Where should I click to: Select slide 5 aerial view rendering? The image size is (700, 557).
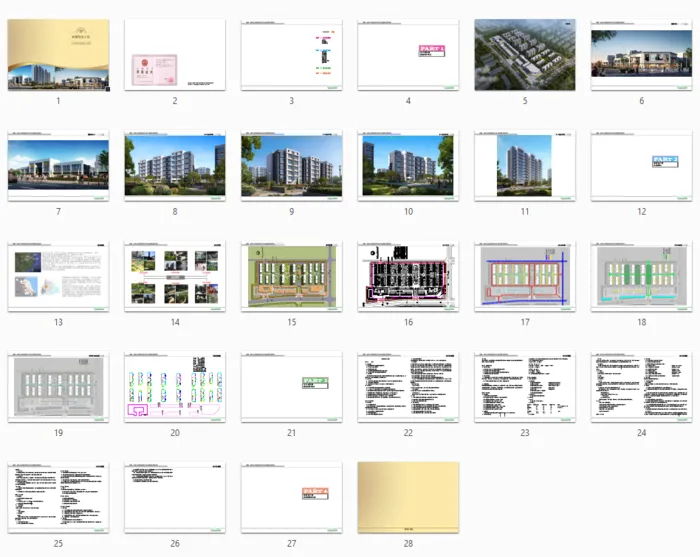pyautogui.click(x=524, y=55)
